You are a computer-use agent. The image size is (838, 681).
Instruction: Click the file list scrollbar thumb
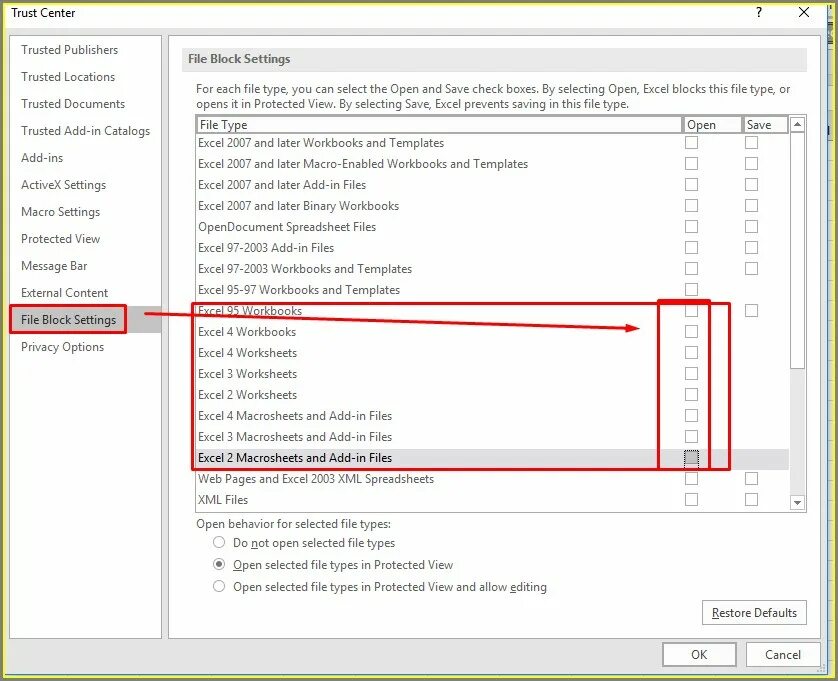tap(797, 250)
